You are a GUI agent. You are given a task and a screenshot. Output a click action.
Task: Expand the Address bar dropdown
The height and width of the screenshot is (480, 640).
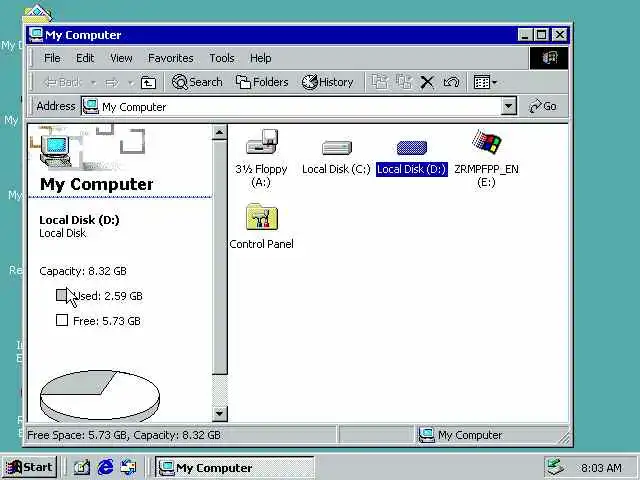(x=509, y=106)
